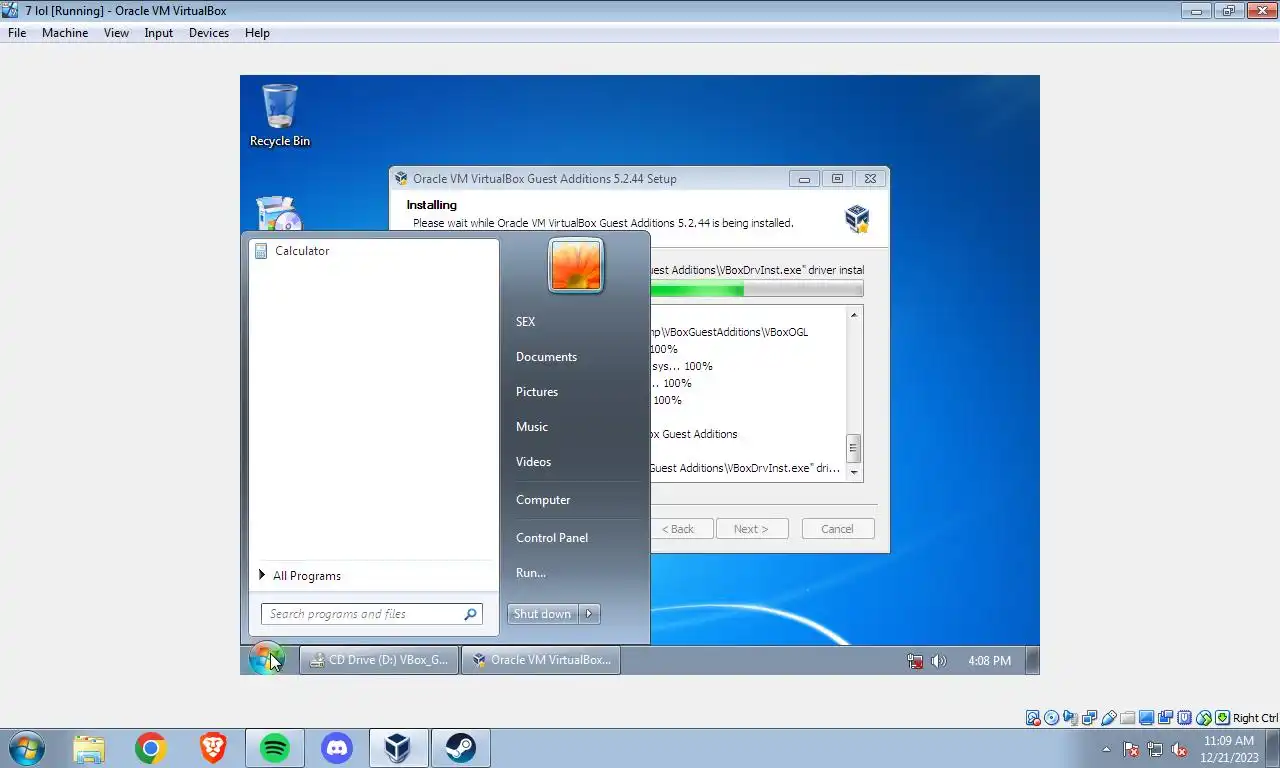The width and height of the screenshot is (1280, 768).
Task: Click the optical disc status icon
Action: (1051, 718)
